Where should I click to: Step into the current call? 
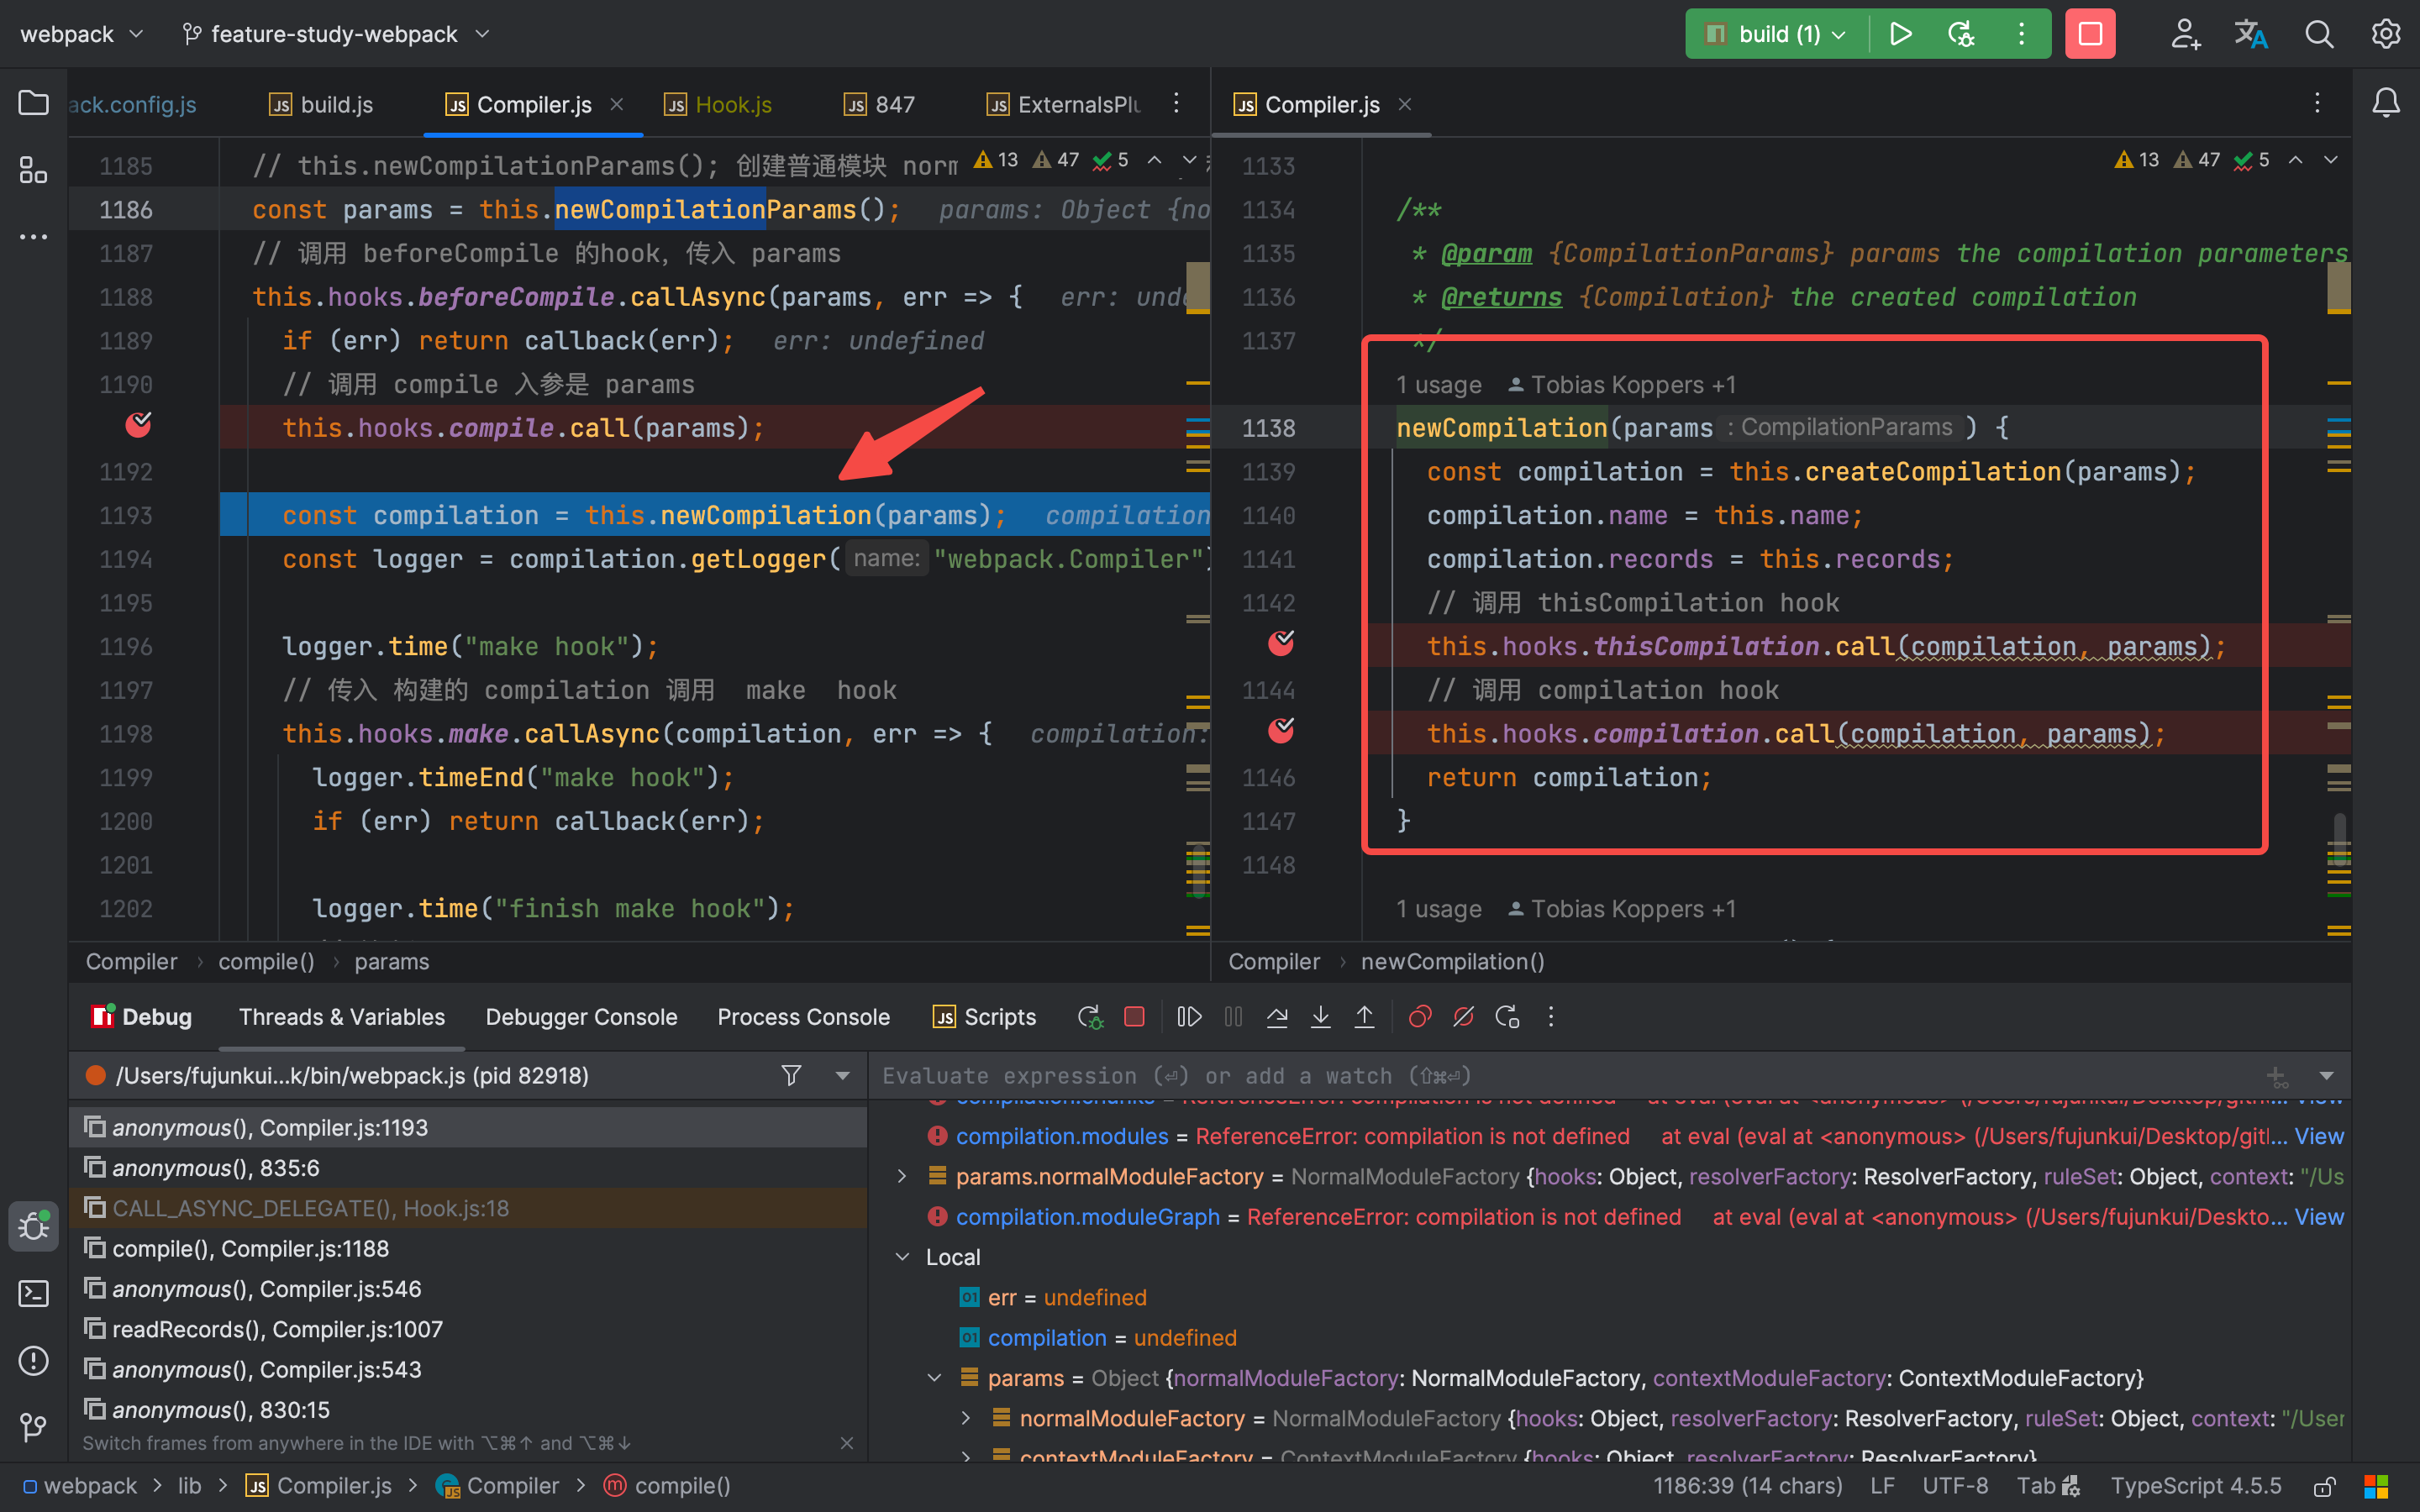[x=1321, y=1017]
